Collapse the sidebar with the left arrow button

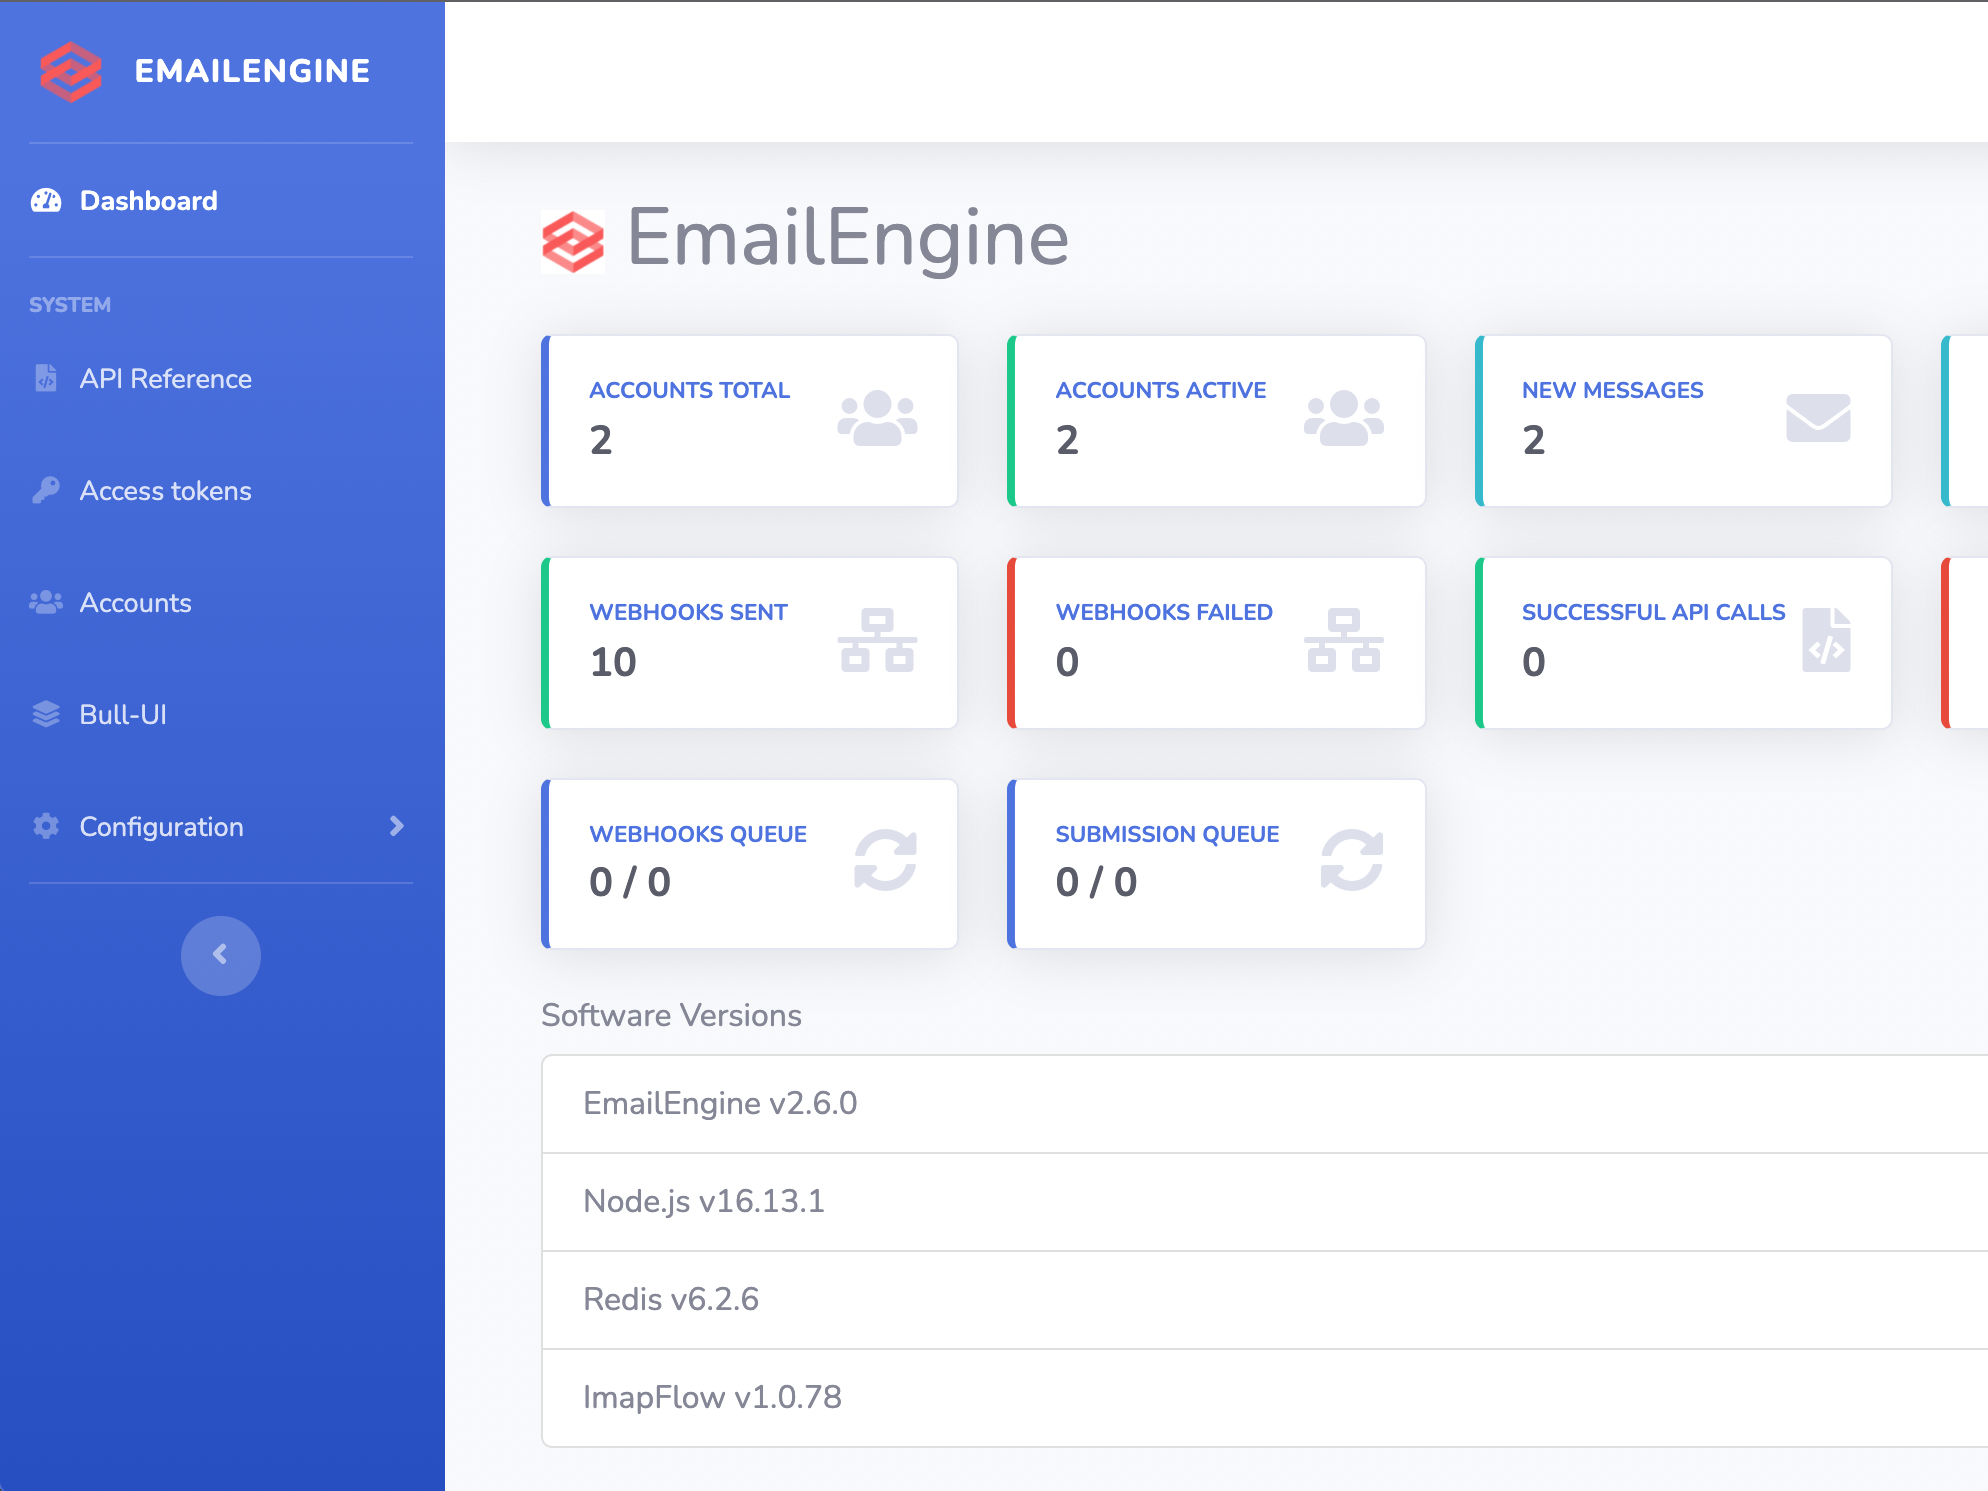[220, 955]
